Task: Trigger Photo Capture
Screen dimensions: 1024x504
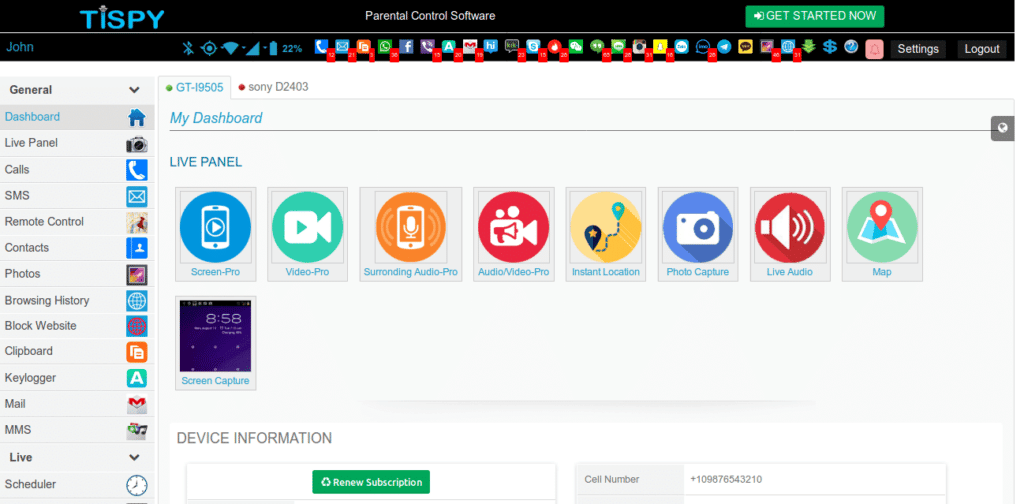Action: [x=698, y=234]
